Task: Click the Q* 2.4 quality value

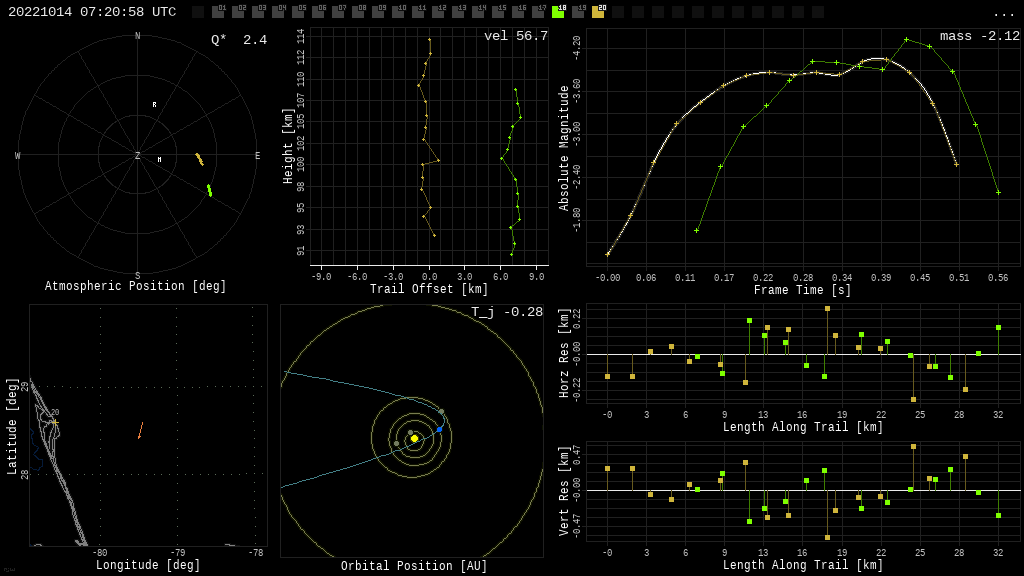Action: (238, 40)
